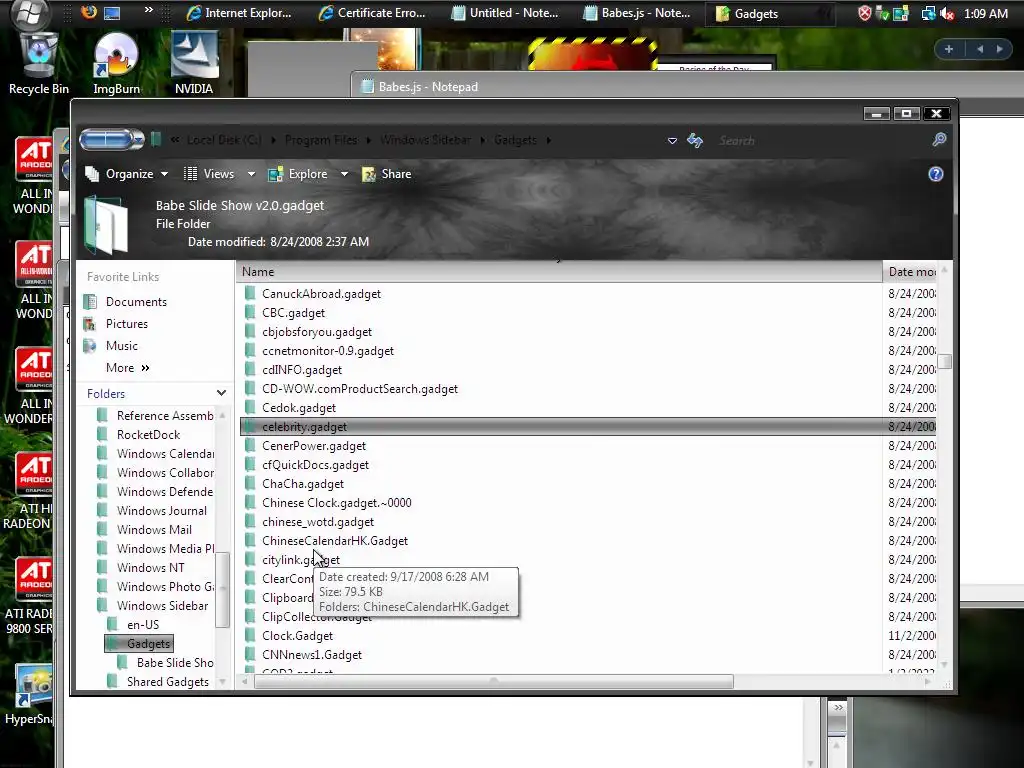
Task: Click the sidebar next gadgets arrow
Action: pyautogui.click(x=1000, y=49)
